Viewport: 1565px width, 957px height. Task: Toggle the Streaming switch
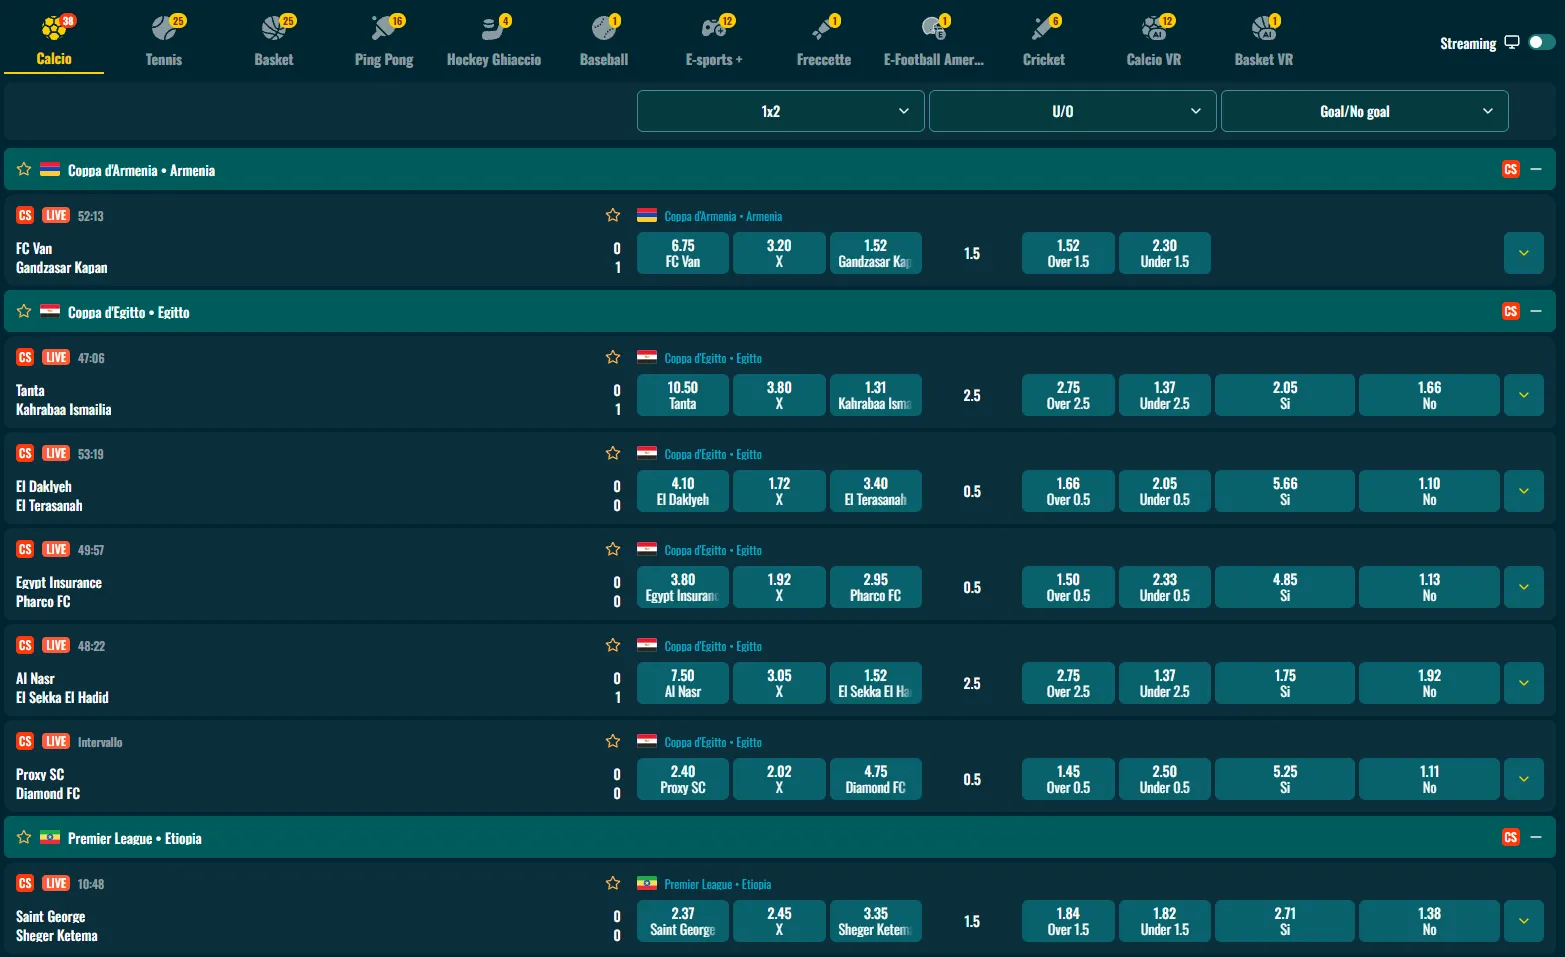click(1542, 42)
